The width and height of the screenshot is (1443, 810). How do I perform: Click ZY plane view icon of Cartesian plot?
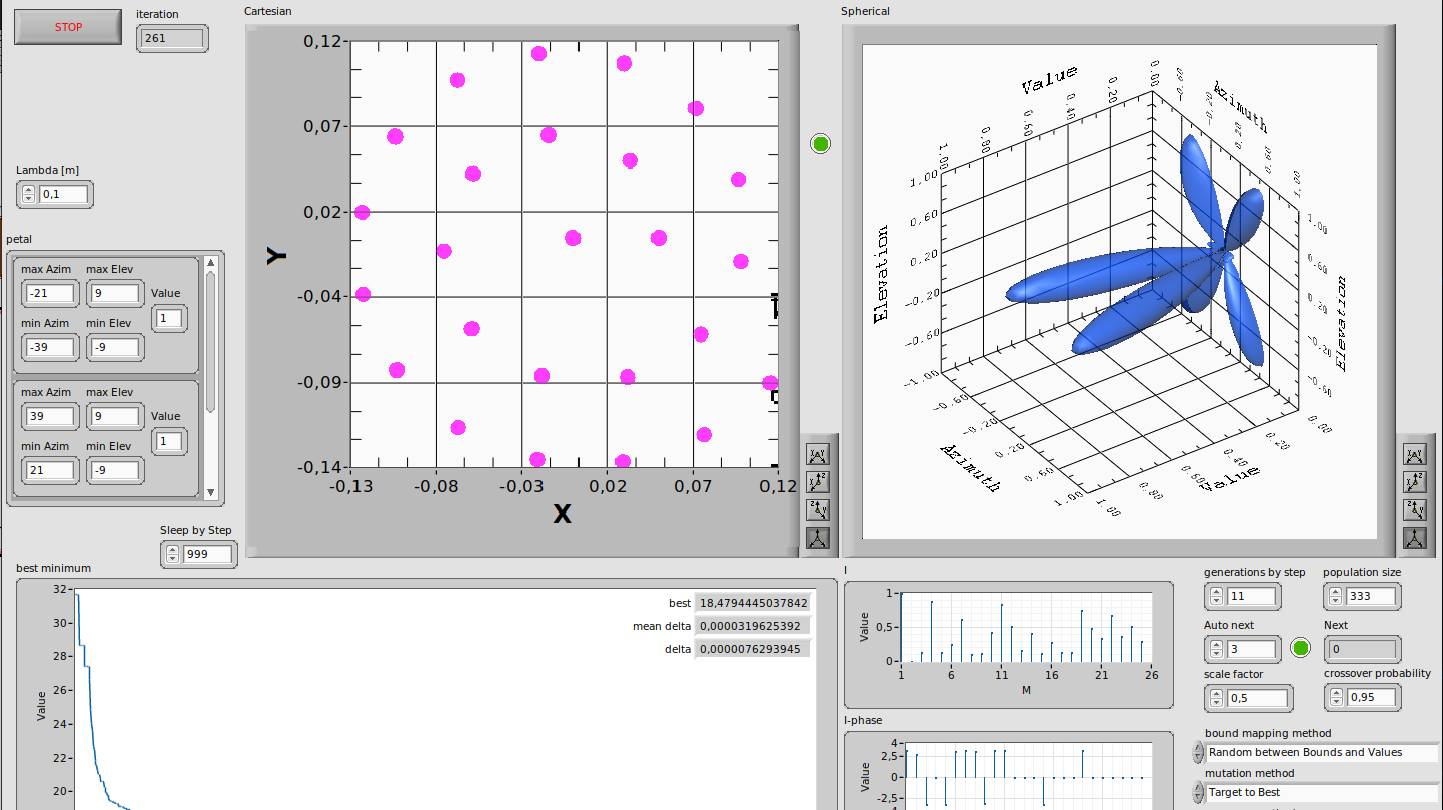coord(817,510)
